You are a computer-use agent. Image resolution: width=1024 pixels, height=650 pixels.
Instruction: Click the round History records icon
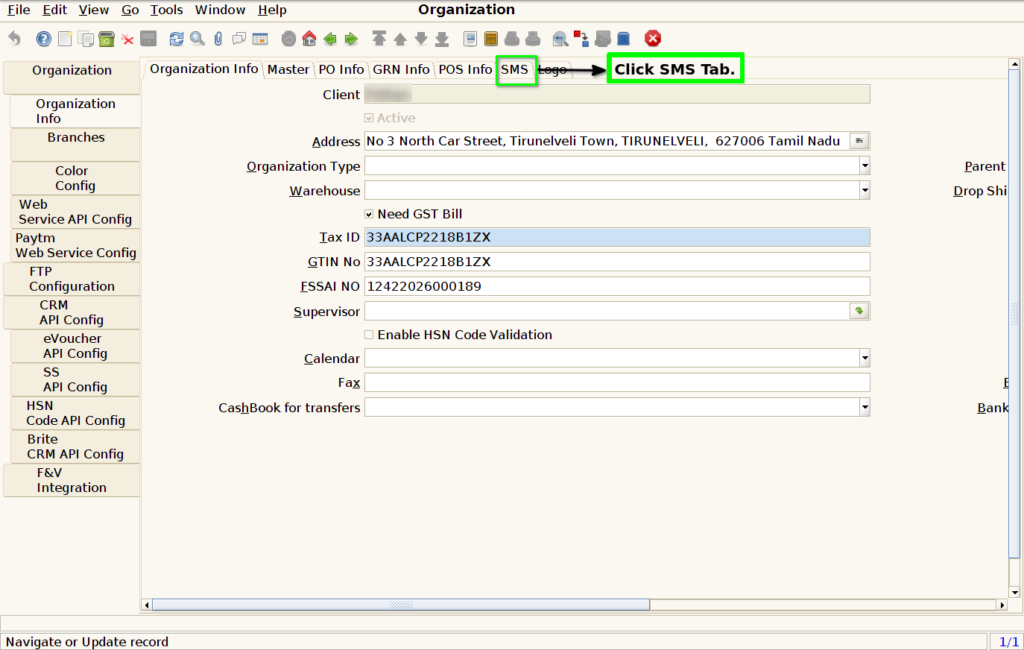click(x=289, y=39)
